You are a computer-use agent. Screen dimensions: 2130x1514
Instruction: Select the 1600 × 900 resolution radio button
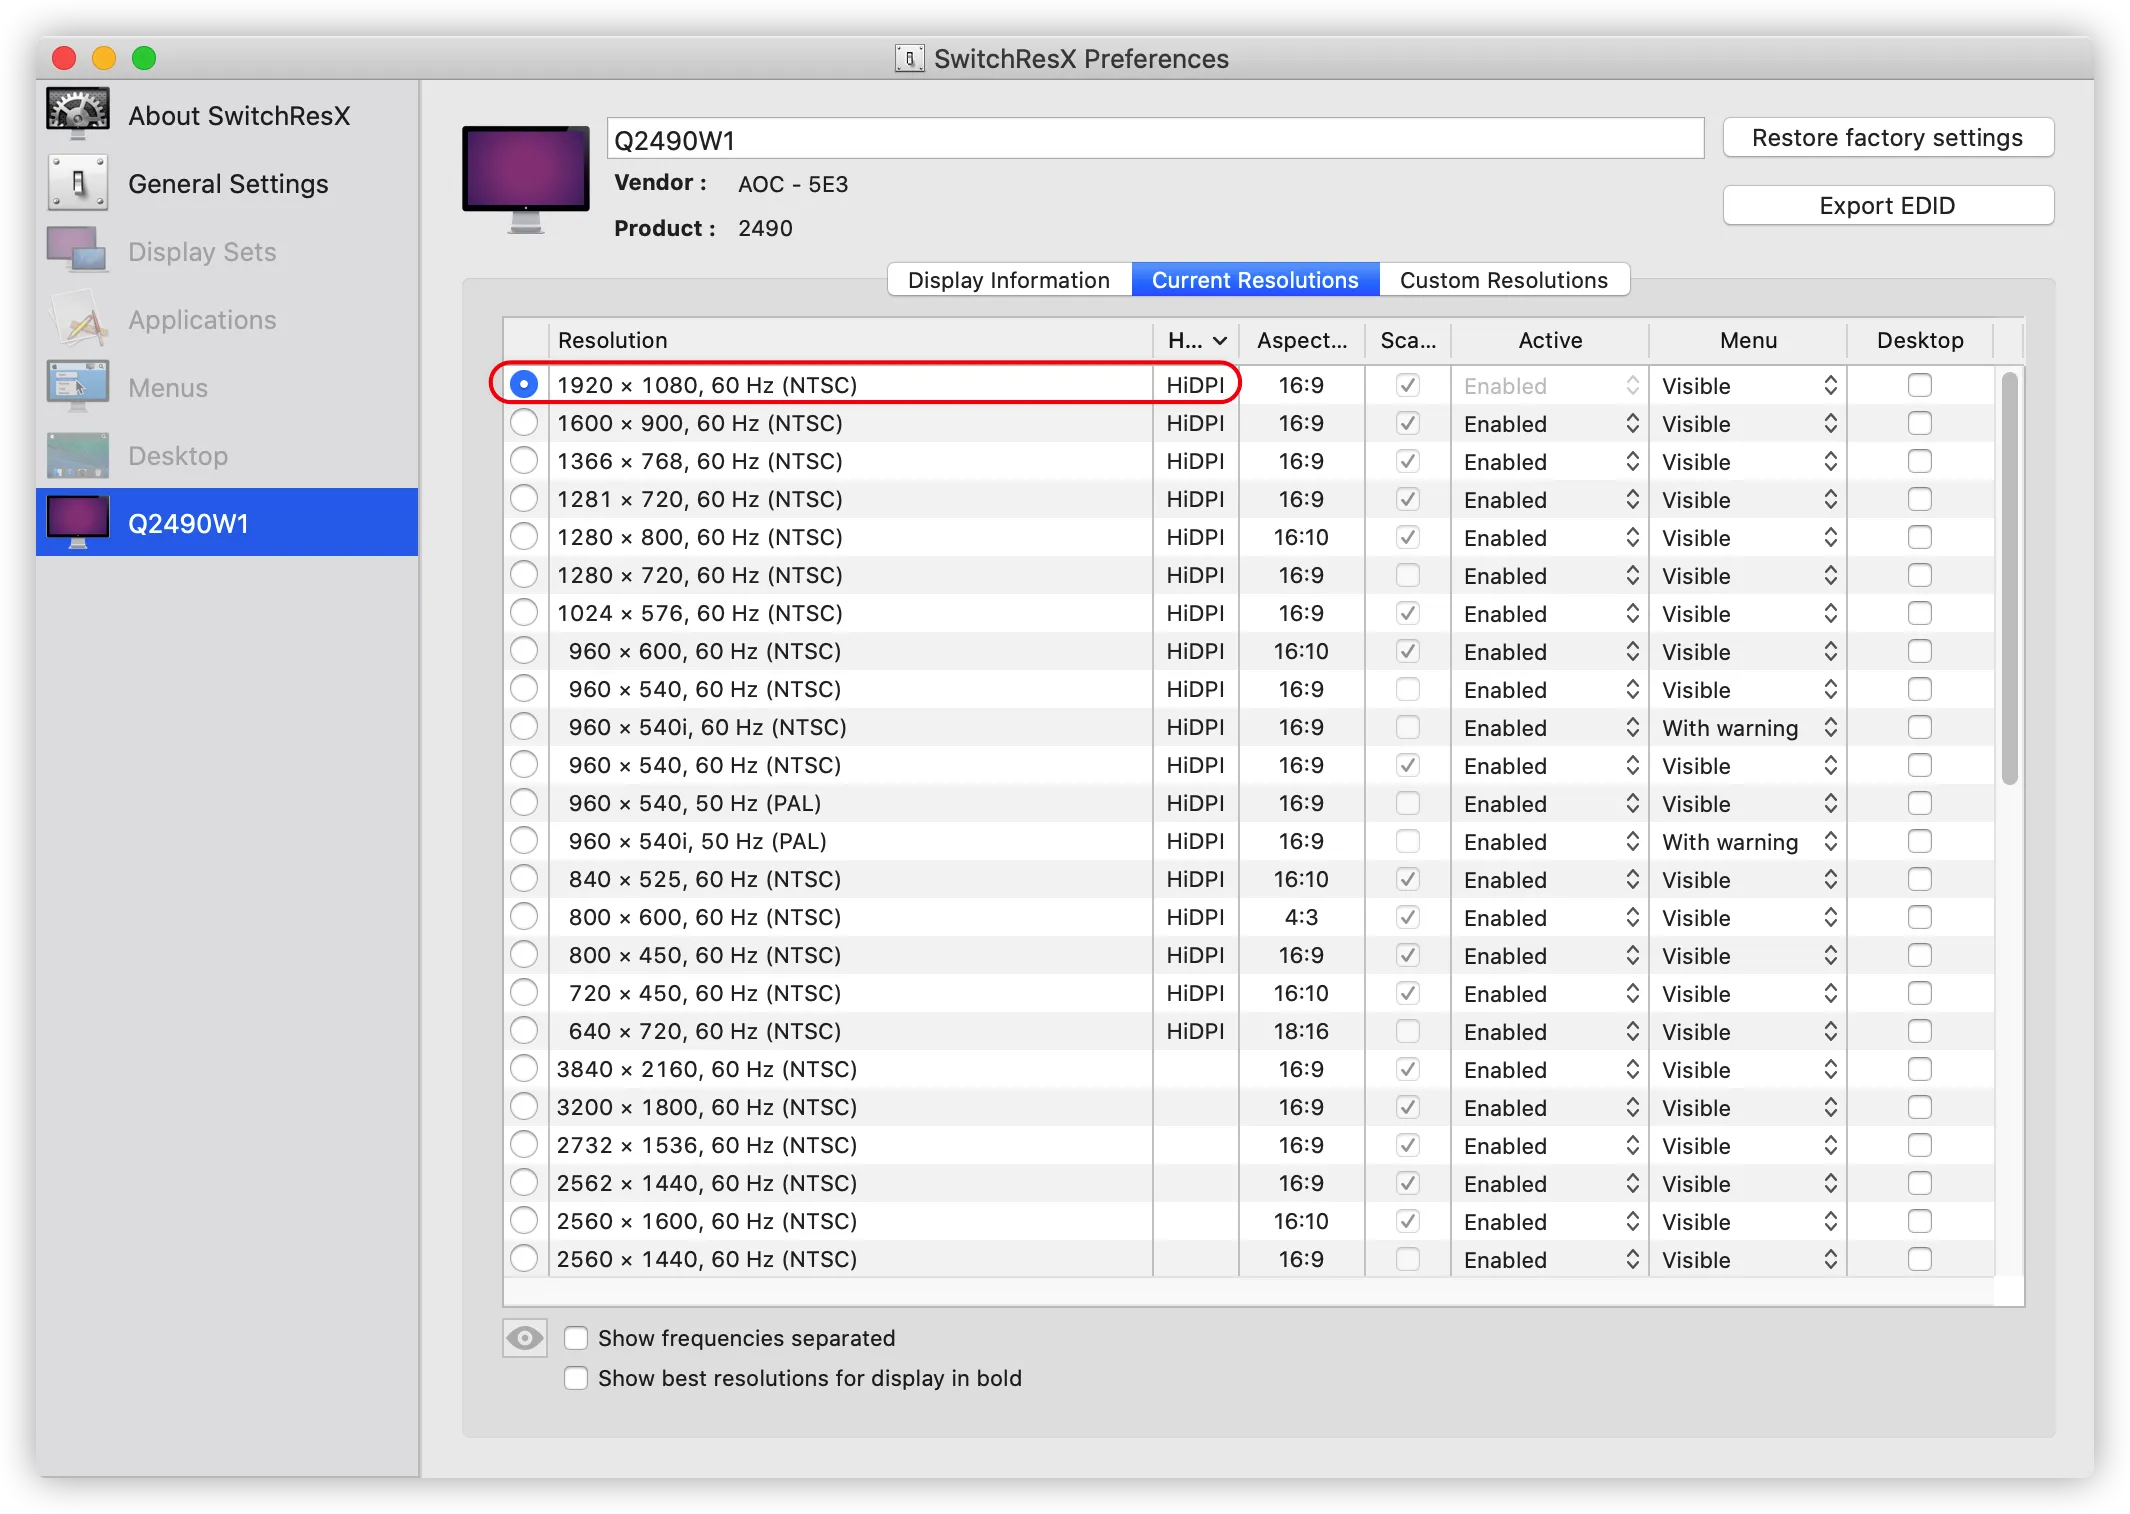tap(524, 423)
